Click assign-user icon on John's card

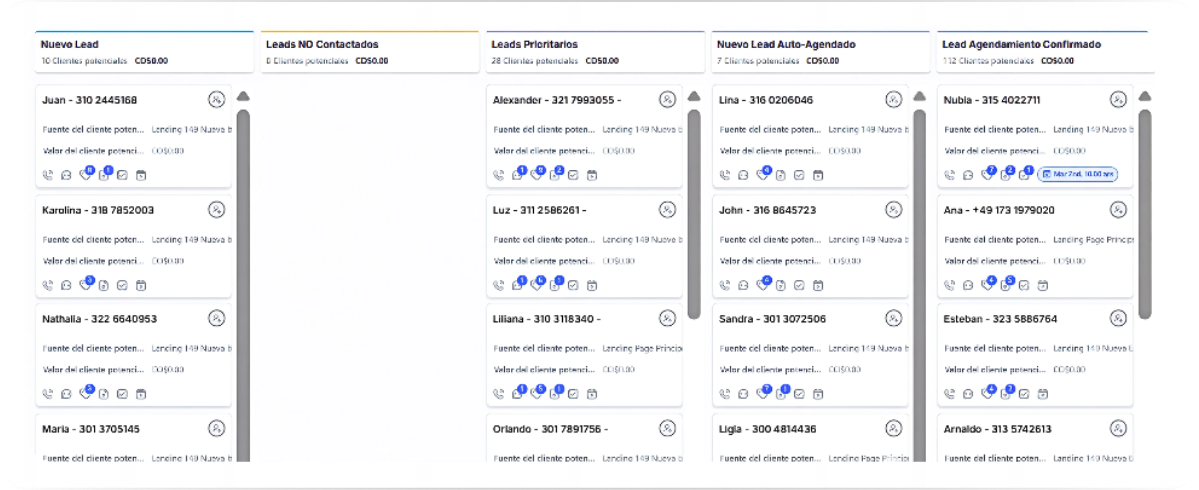click(x=894, y=209)
